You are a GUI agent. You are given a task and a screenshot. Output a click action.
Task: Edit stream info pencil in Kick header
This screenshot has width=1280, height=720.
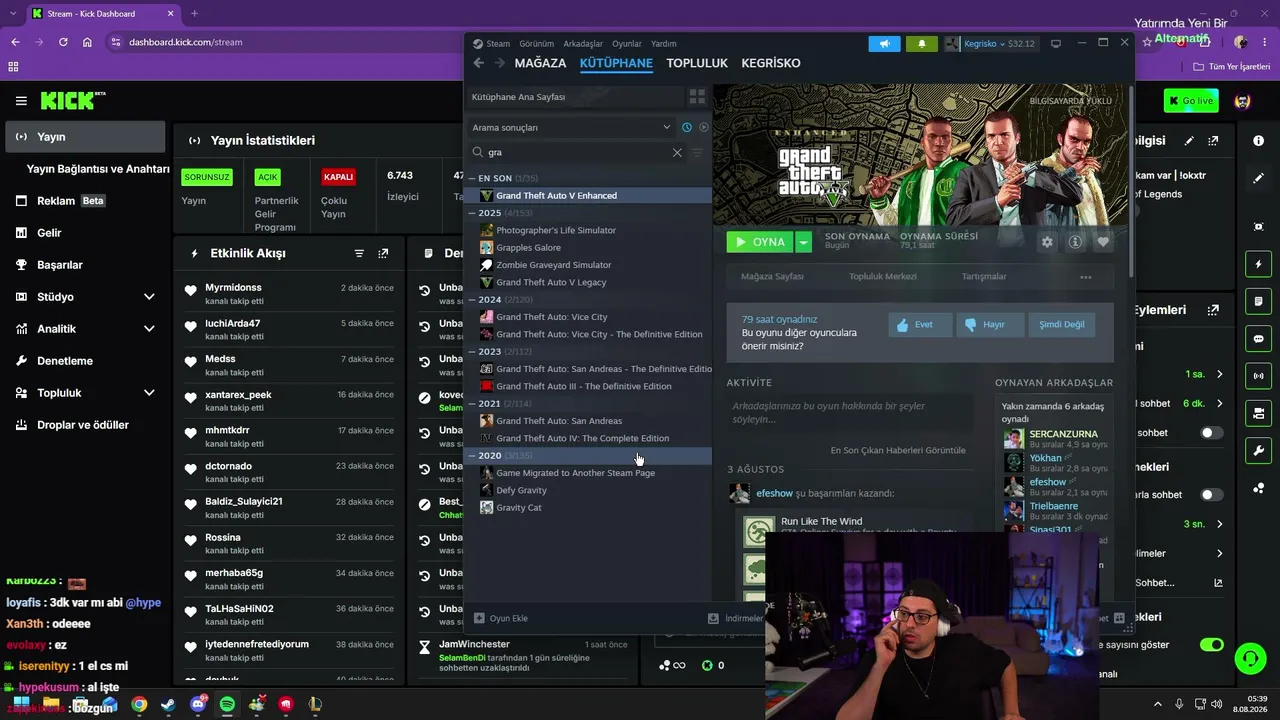pyautogui.click(x=1189, y=141)
